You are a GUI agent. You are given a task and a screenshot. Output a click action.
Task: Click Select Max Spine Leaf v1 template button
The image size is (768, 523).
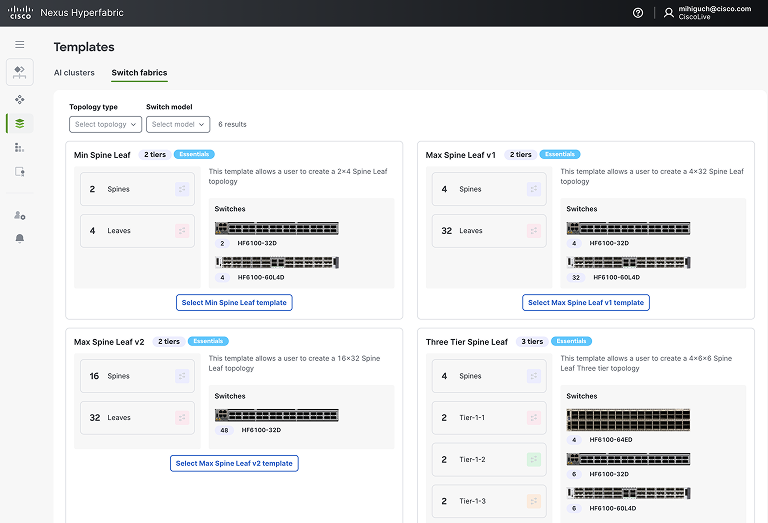click(586, 303)
